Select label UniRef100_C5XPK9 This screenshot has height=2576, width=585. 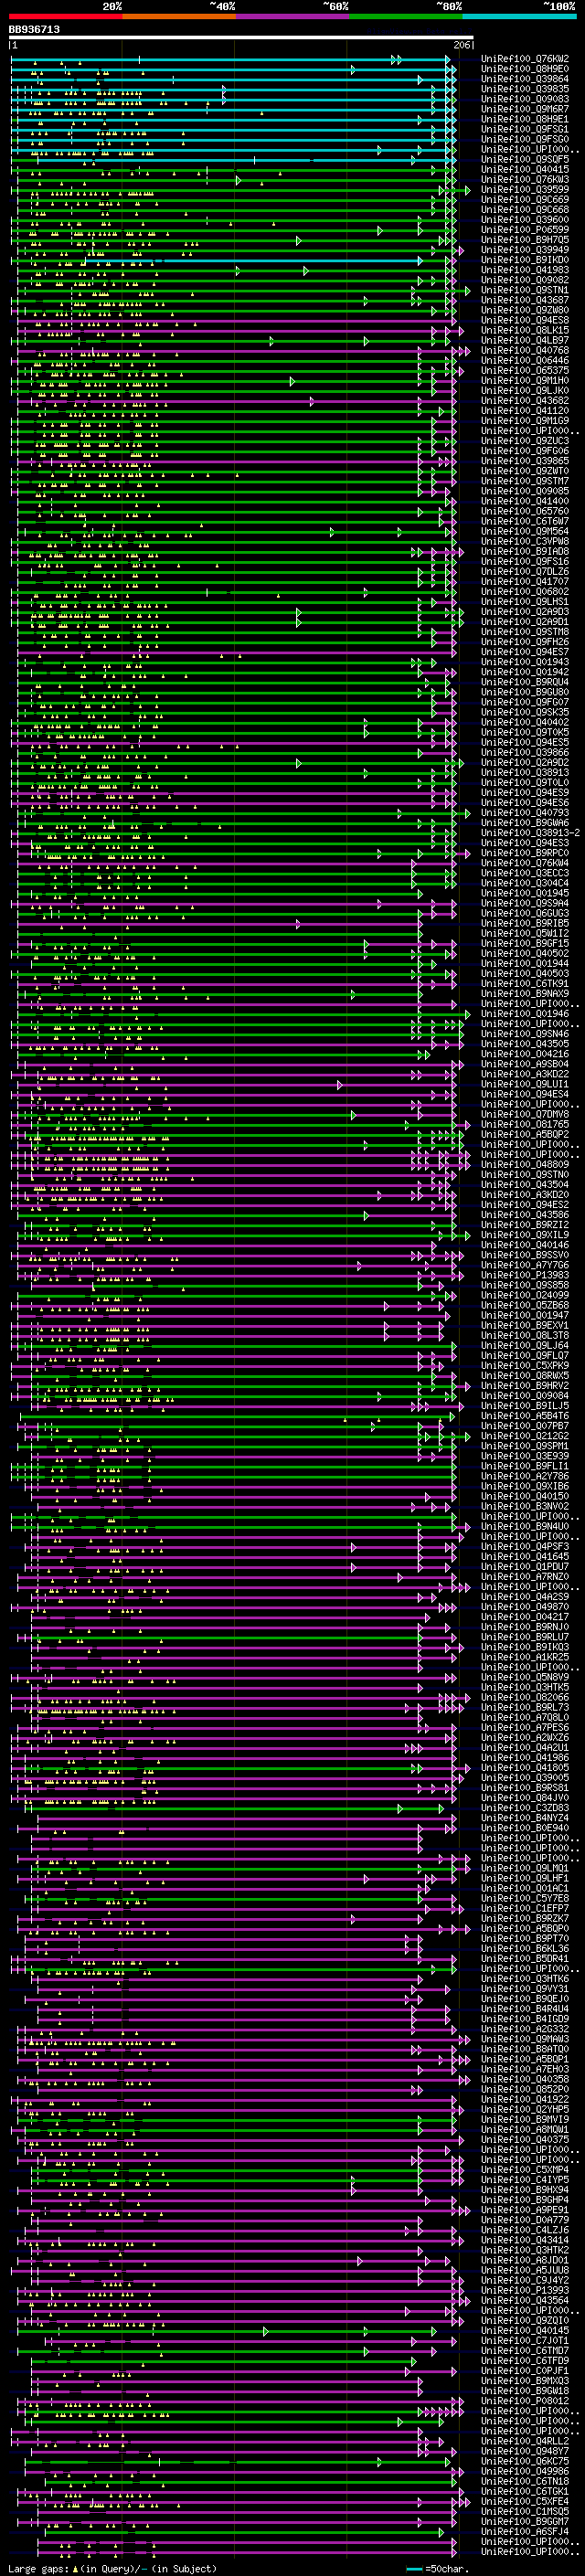[x=525, y=1366]
